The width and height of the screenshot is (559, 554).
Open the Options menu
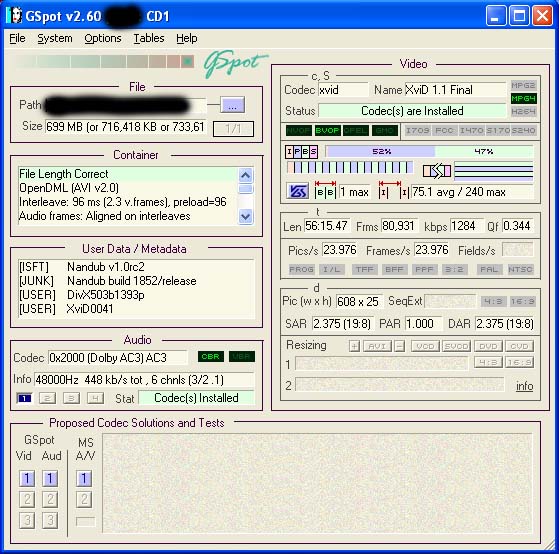[x=103, y=38]
